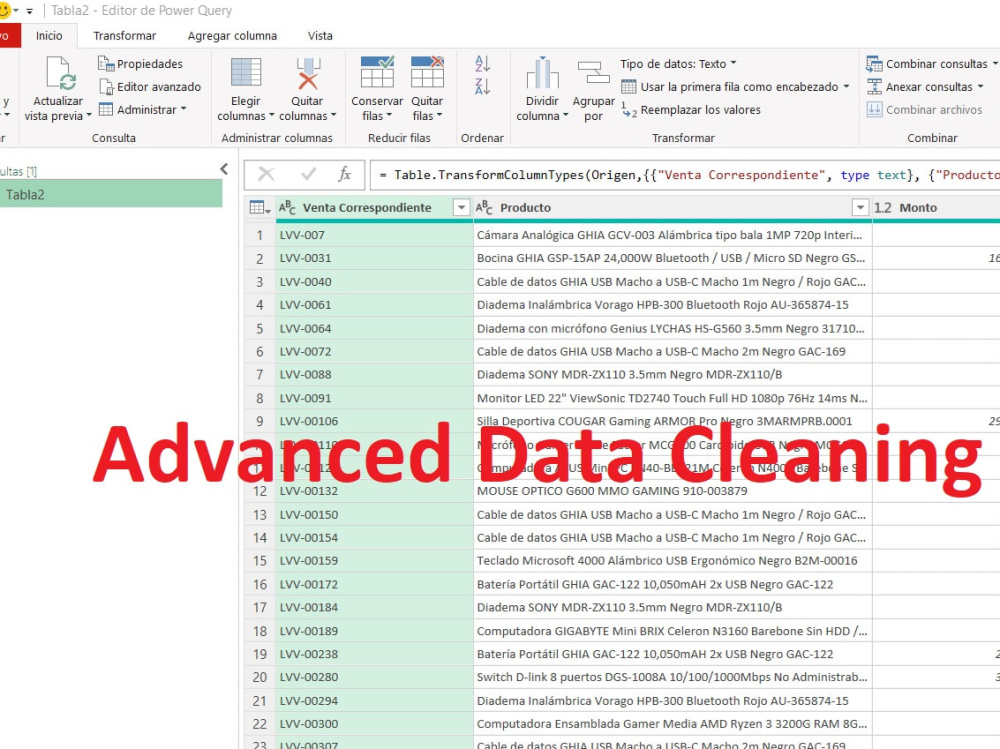Open the Combinar consultas dropdown arrow
Image resolution: width=1000 pixels, height=749 pixels.
coord(994,63)
